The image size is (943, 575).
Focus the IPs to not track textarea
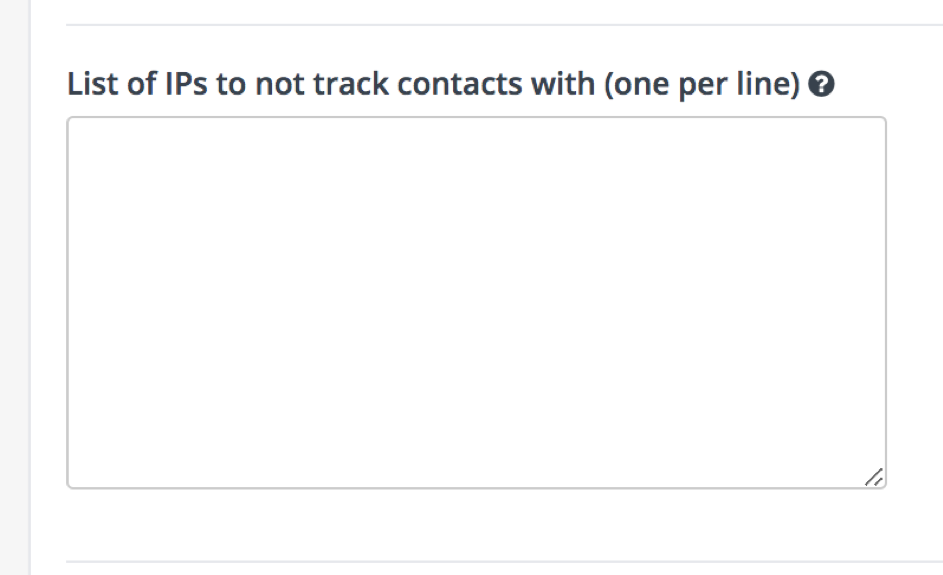(x=476, y=303)
